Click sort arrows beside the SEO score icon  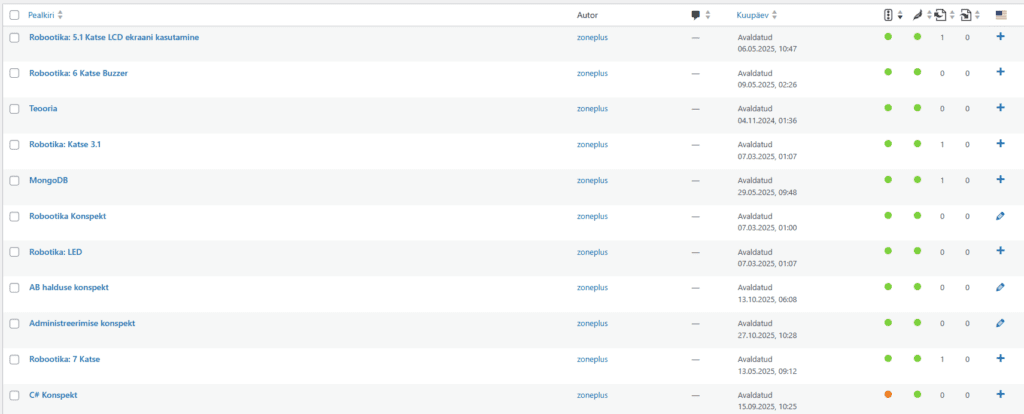[x=900, y=15]
